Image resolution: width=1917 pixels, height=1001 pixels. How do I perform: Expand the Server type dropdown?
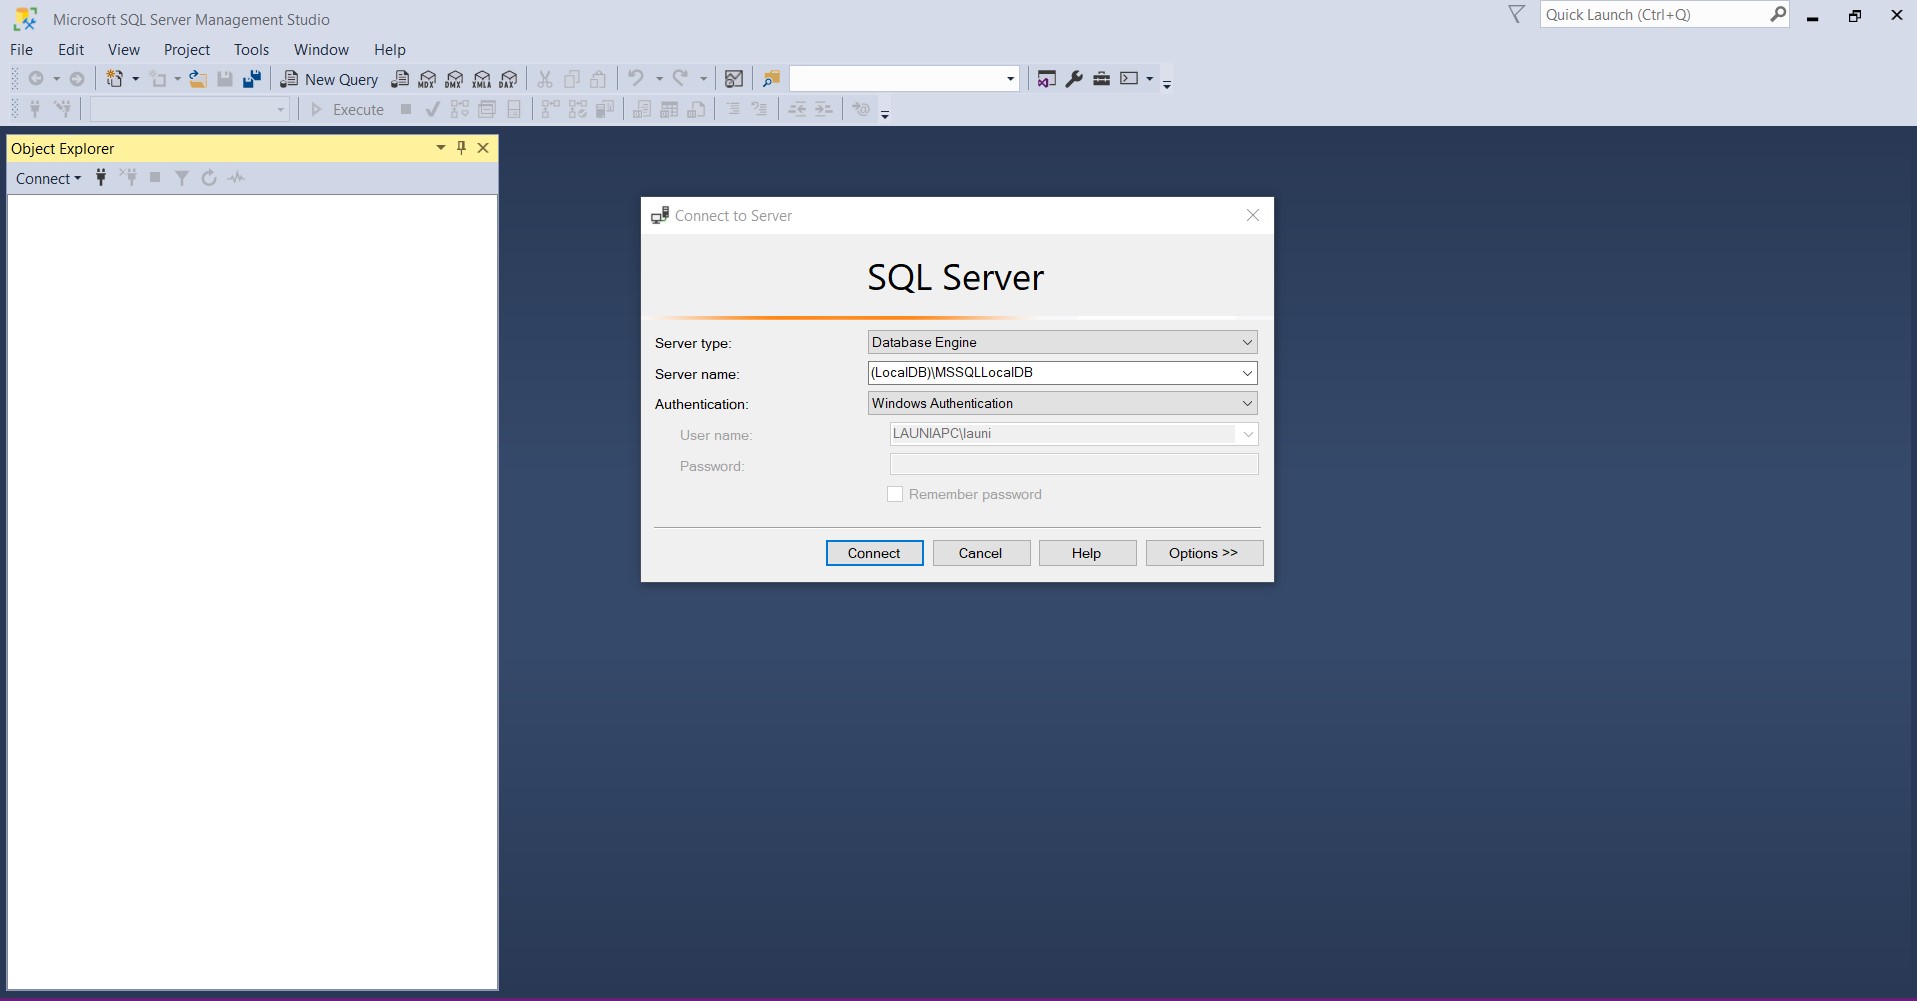[1247, 342]
